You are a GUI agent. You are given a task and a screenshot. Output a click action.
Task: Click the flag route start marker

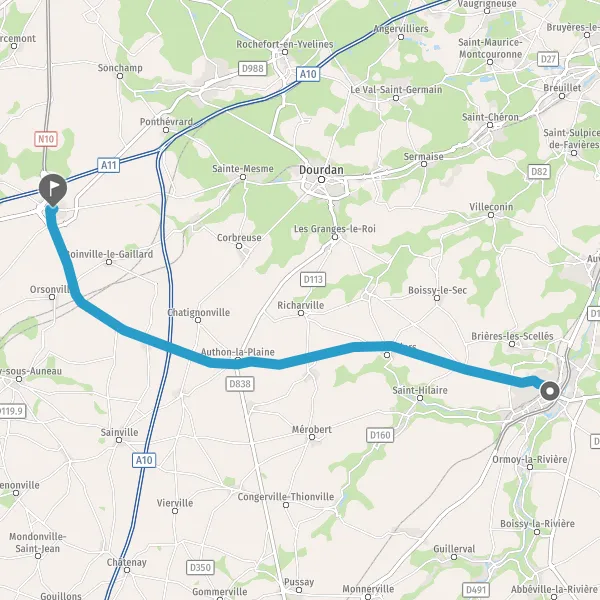53,189
